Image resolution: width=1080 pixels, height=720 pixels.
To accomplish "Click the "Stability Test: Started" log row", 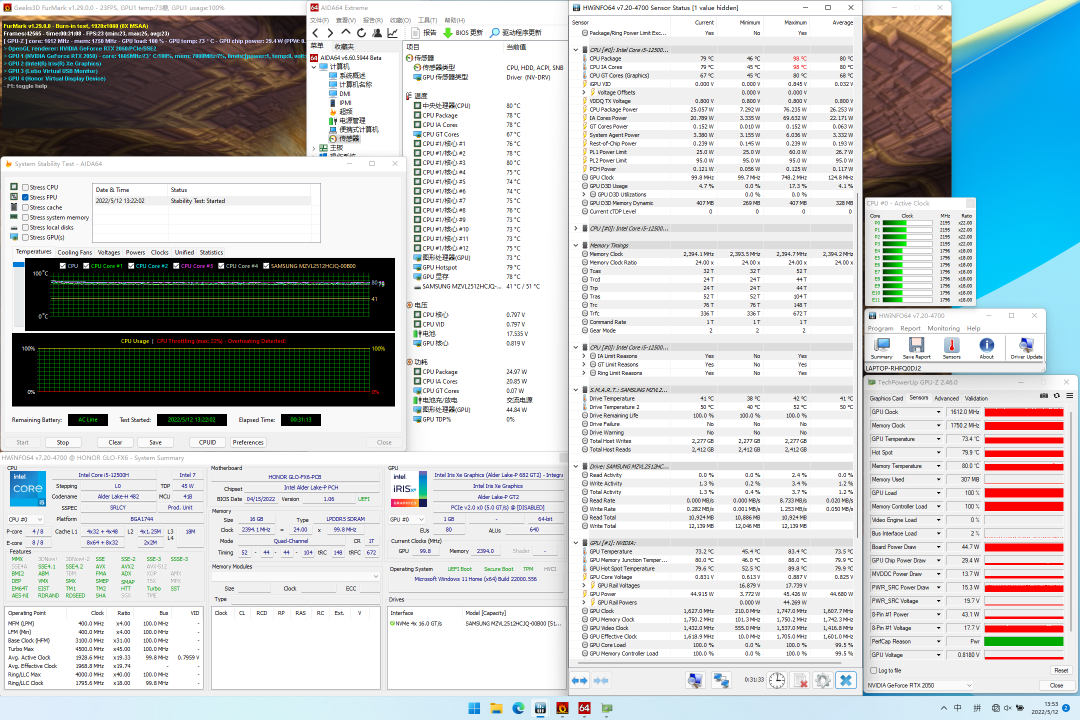I will point(202,201).
